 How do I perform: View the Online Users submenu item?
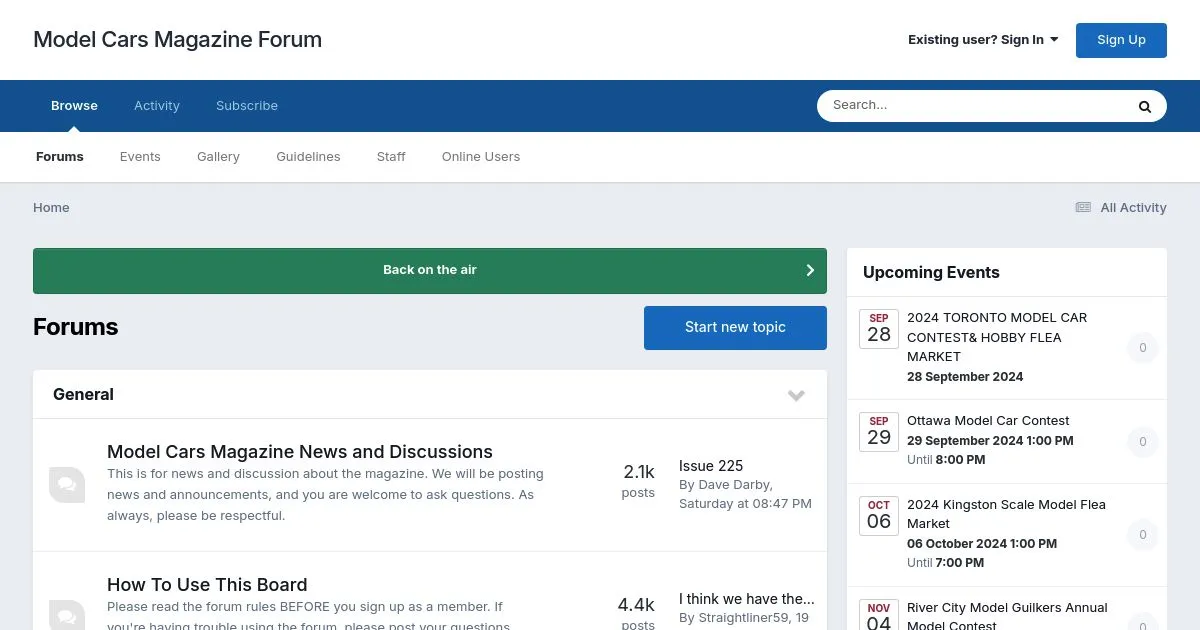pyautogui.click(x=481, y=157)
